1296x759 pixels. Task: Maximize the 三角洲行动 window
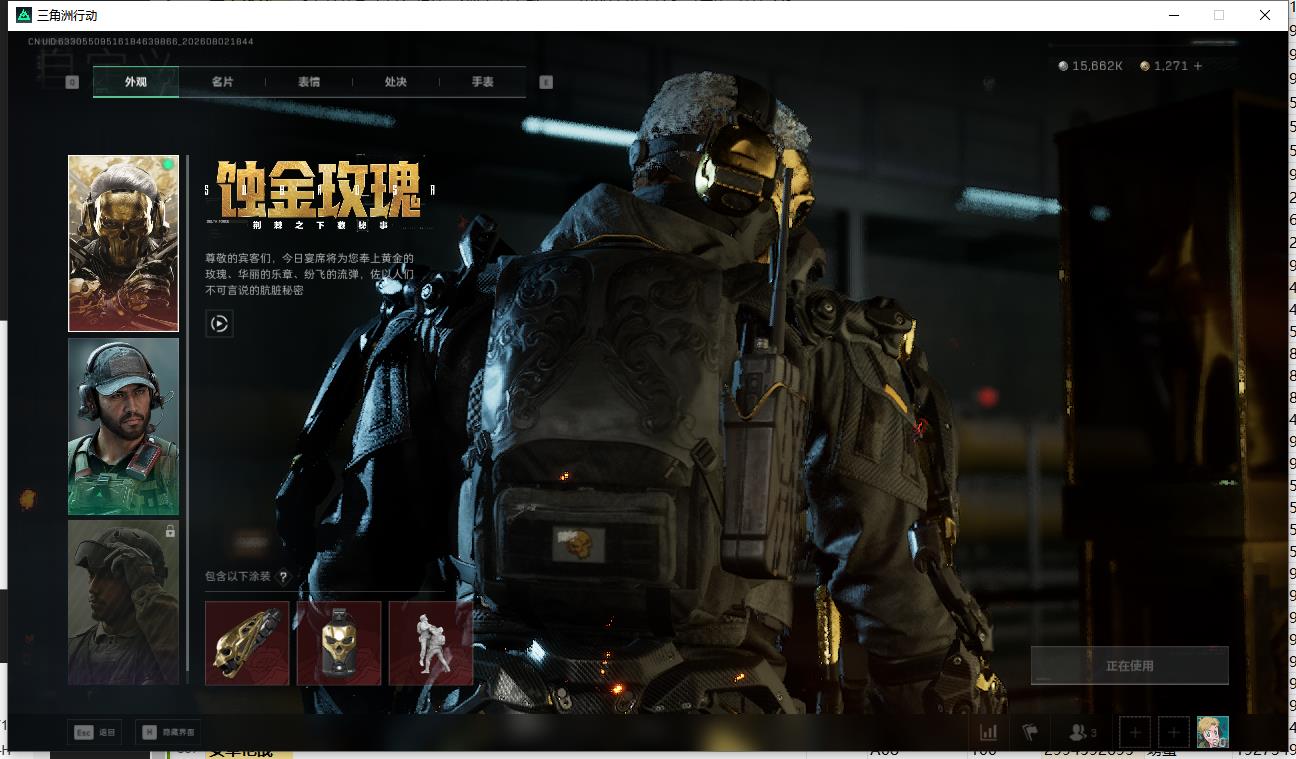pos(1219,15)
